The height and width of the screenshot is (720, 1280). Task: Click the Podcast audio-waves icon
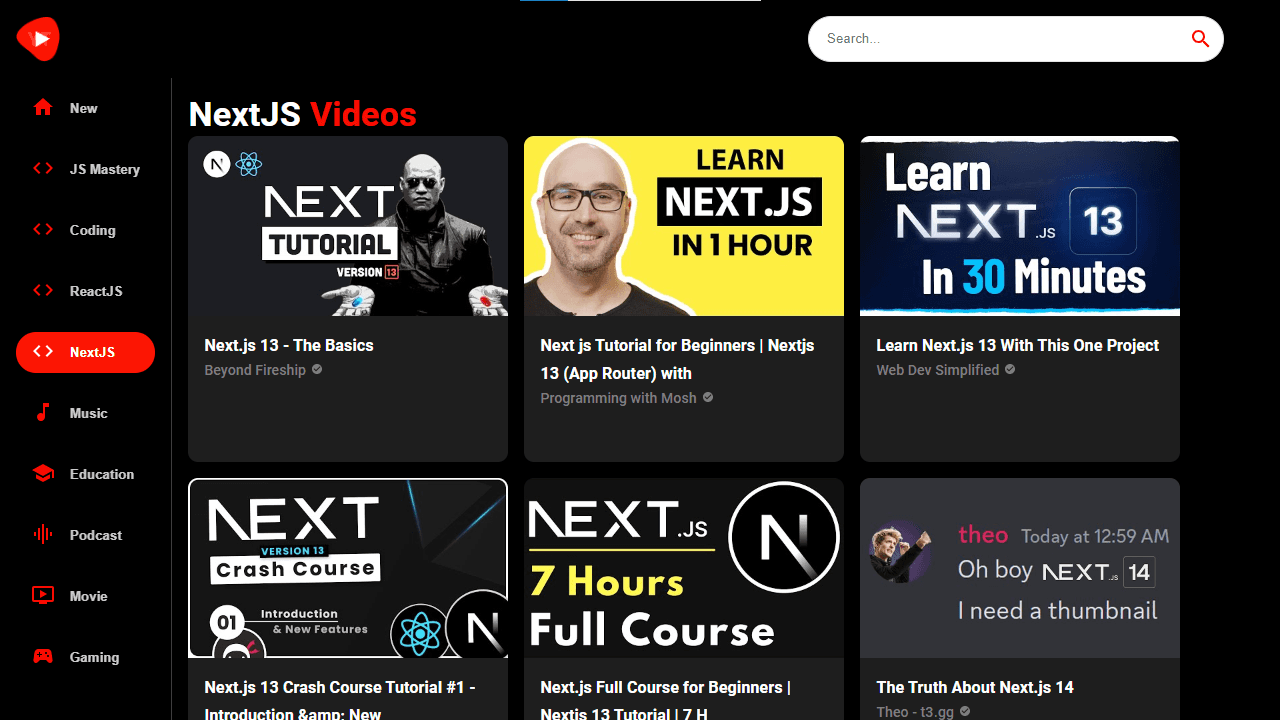click(42, 534)
